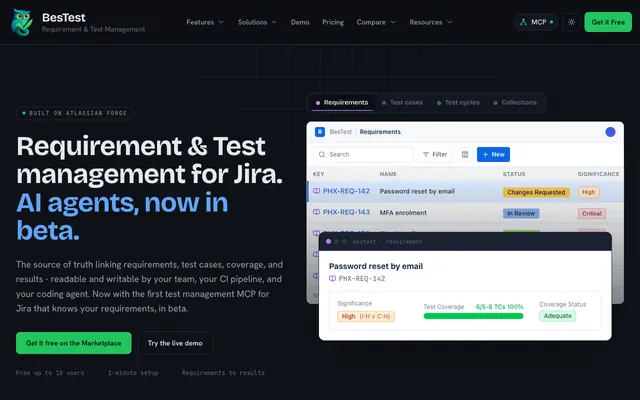640x400 pixels.
Task: Select the Requirements tab
Action: pyautogui.click(x=342, y=102)
